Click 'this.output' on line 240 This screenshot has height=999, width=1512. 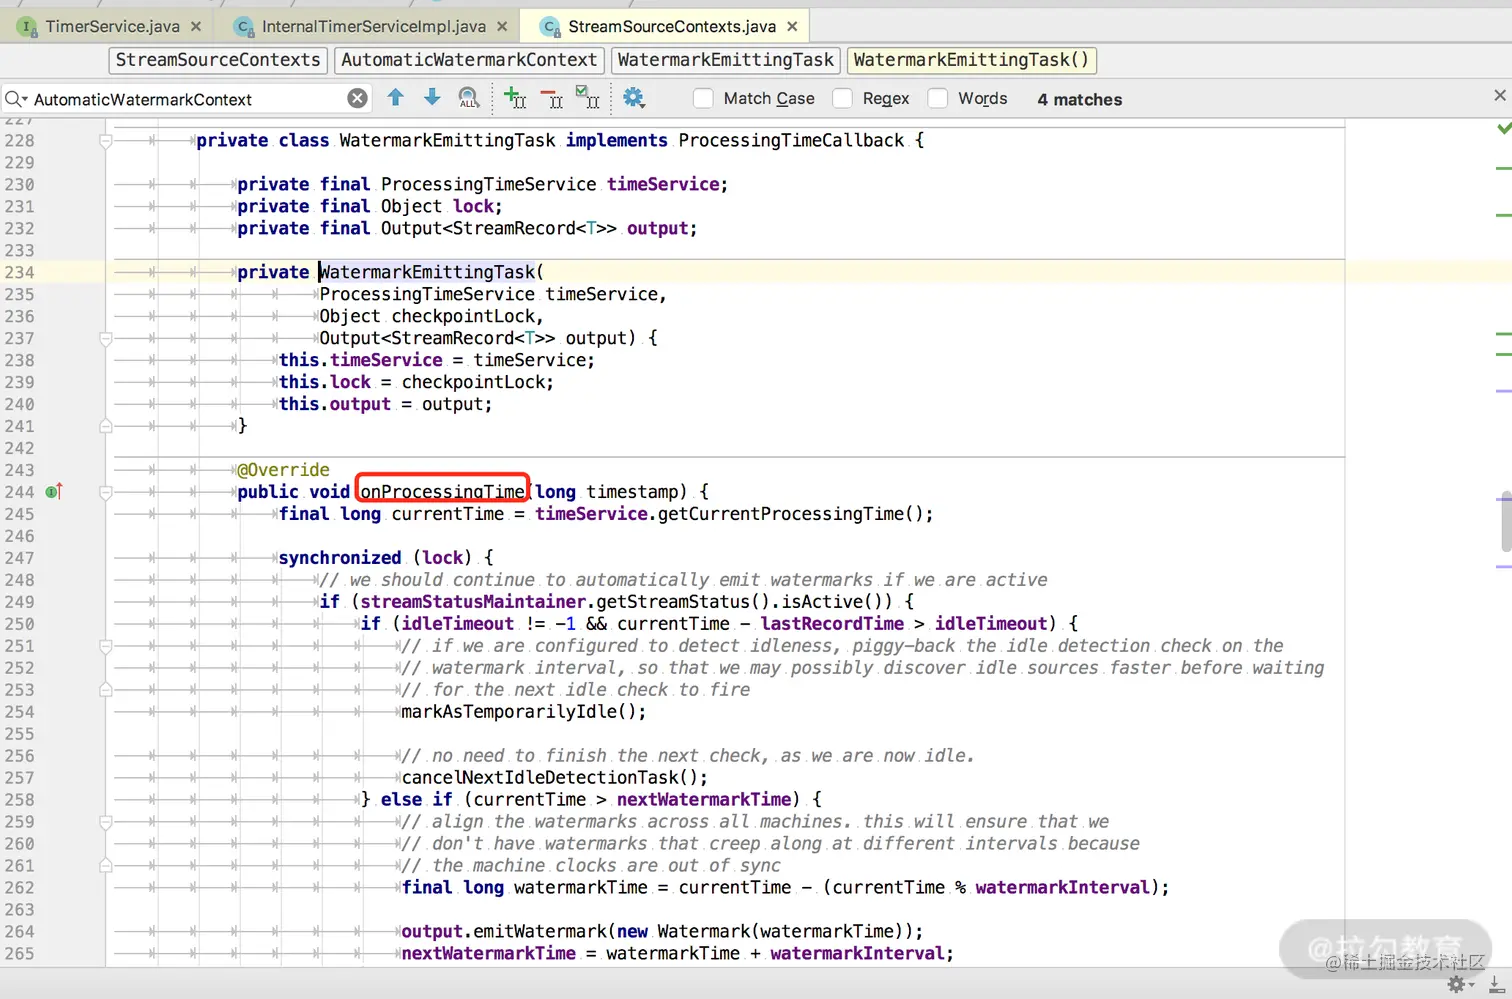pyautogui.click(x=335, y=404)
